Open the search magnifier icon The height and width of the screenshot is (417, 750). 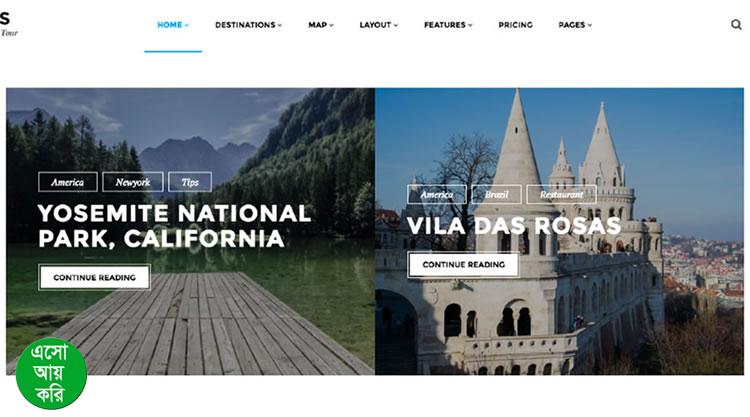(x=736, y=24)
